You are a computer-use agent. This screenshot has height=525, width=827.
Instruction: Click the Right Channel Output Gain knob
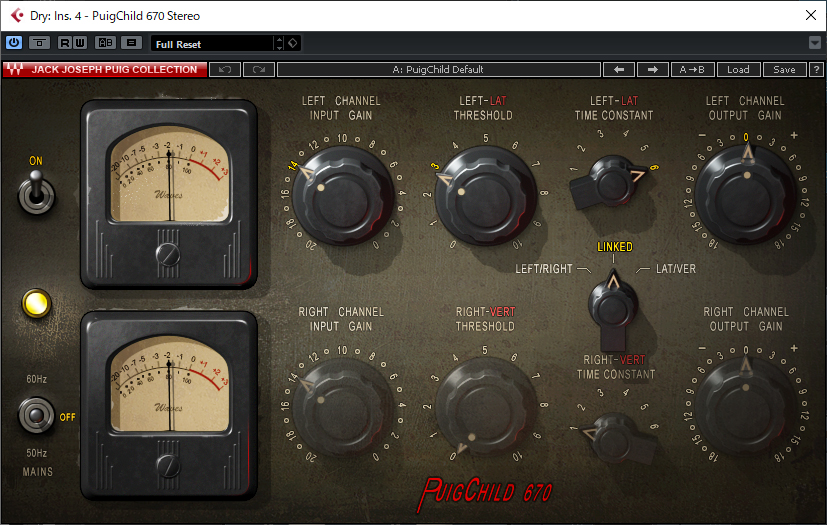[745, 406]
